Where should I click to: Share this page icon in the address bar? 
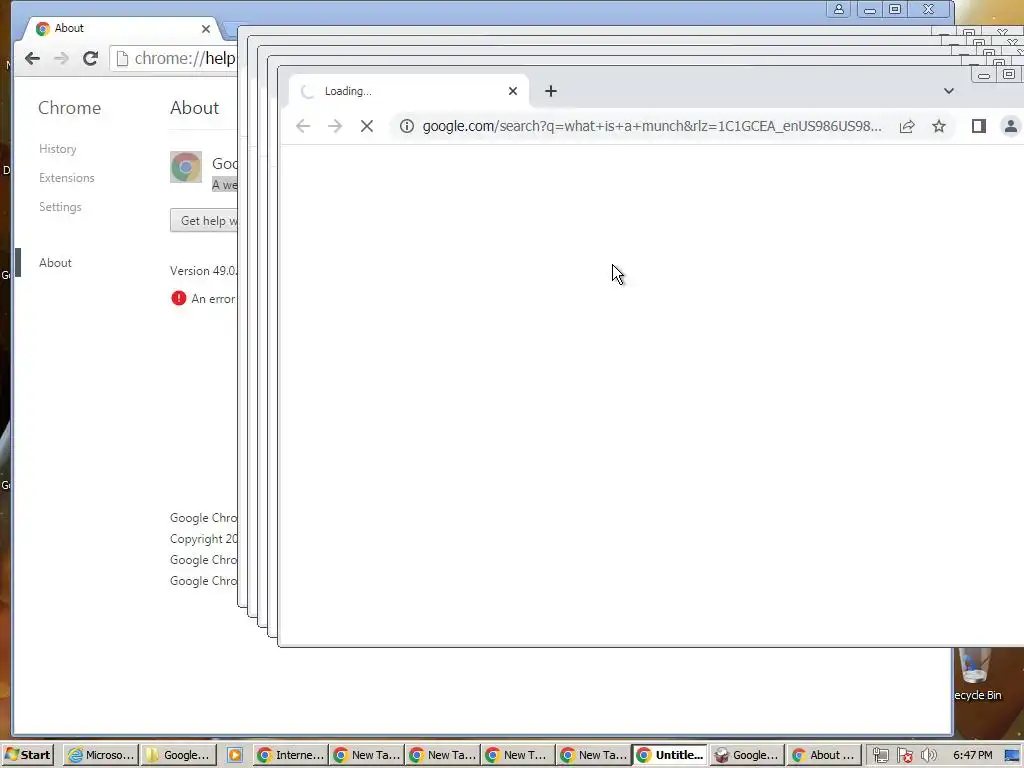[907, 126]
